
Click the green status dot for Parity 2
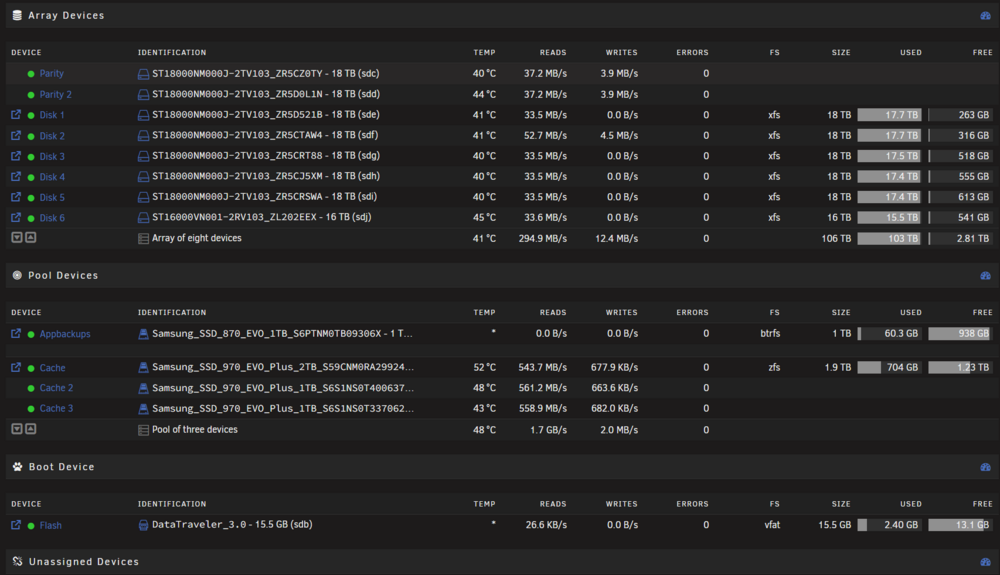tap(31, 95)
